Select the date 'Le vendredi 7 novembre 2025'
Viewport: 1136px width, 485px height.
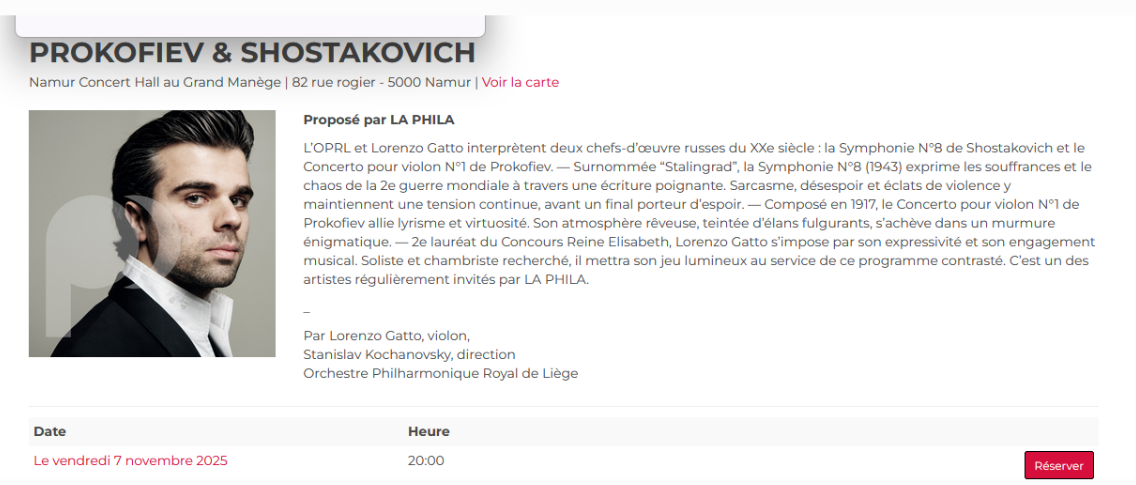point(130,461)
